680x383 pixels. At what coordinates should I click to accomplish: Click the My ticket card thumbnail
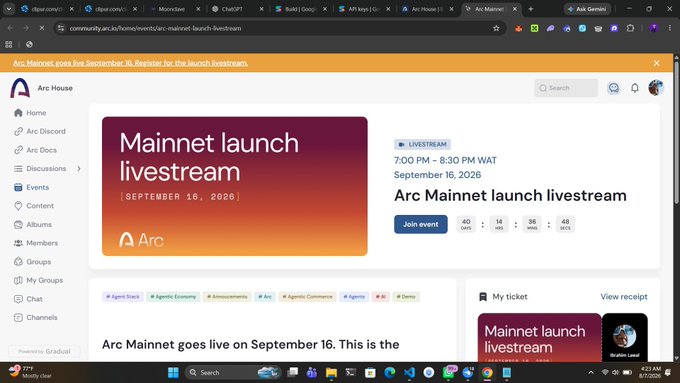pyautogui.click(x=539, y=337)
